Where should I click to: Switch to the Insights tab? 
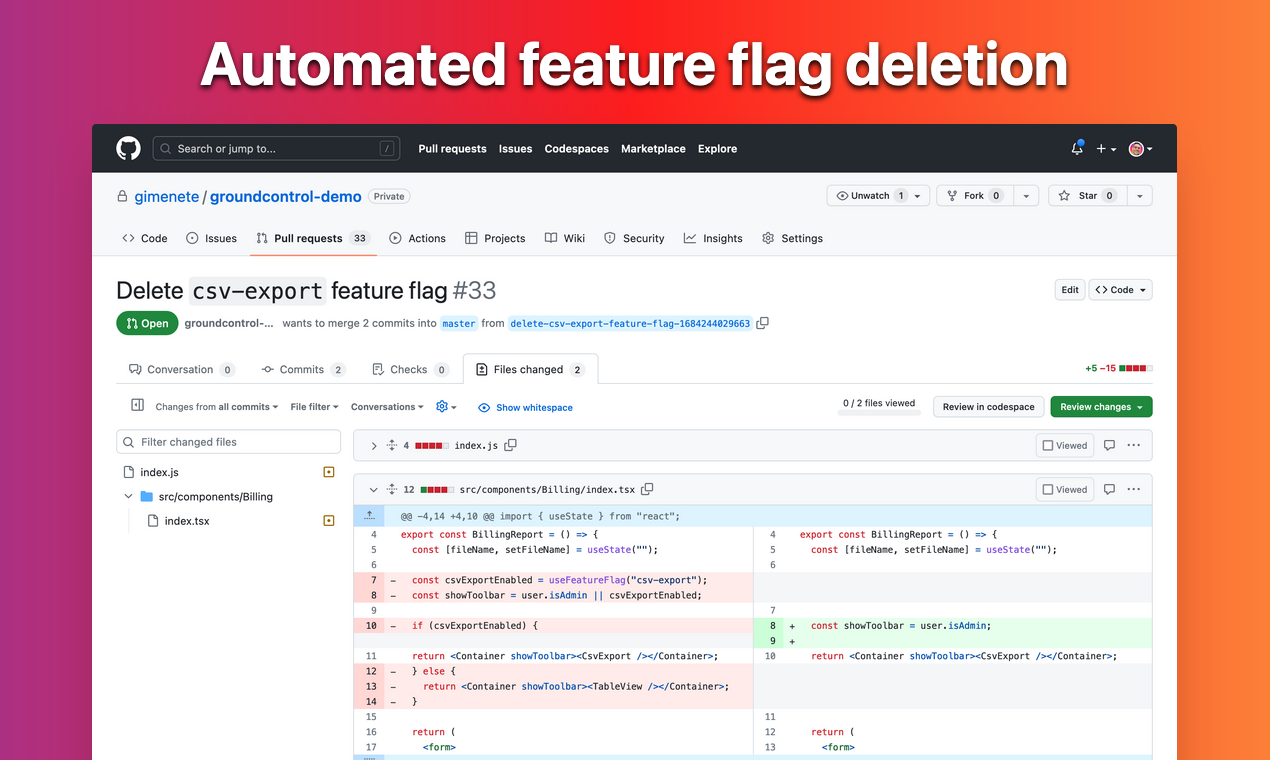pos(713,238)
